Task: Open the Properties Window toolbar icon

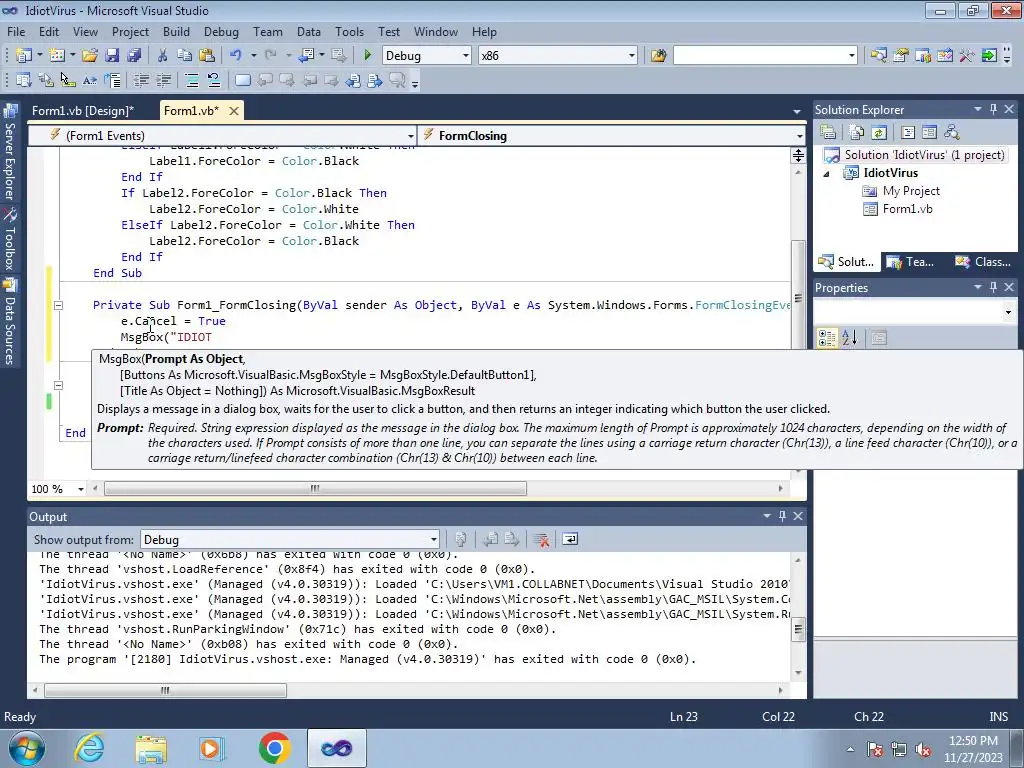Action: [x=901, y=56]
